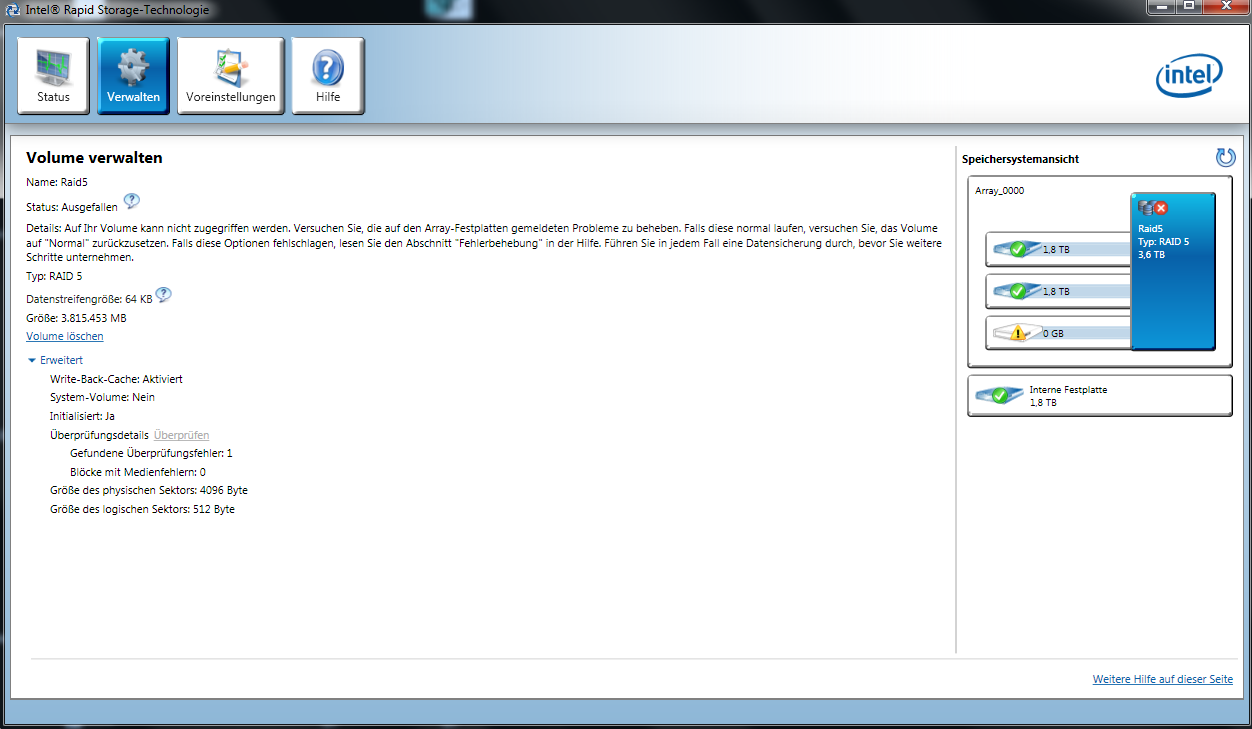Click the Array_0000 label
Image resolution: width=1252 pixels, height=729 pixels.
coord(999,191)
